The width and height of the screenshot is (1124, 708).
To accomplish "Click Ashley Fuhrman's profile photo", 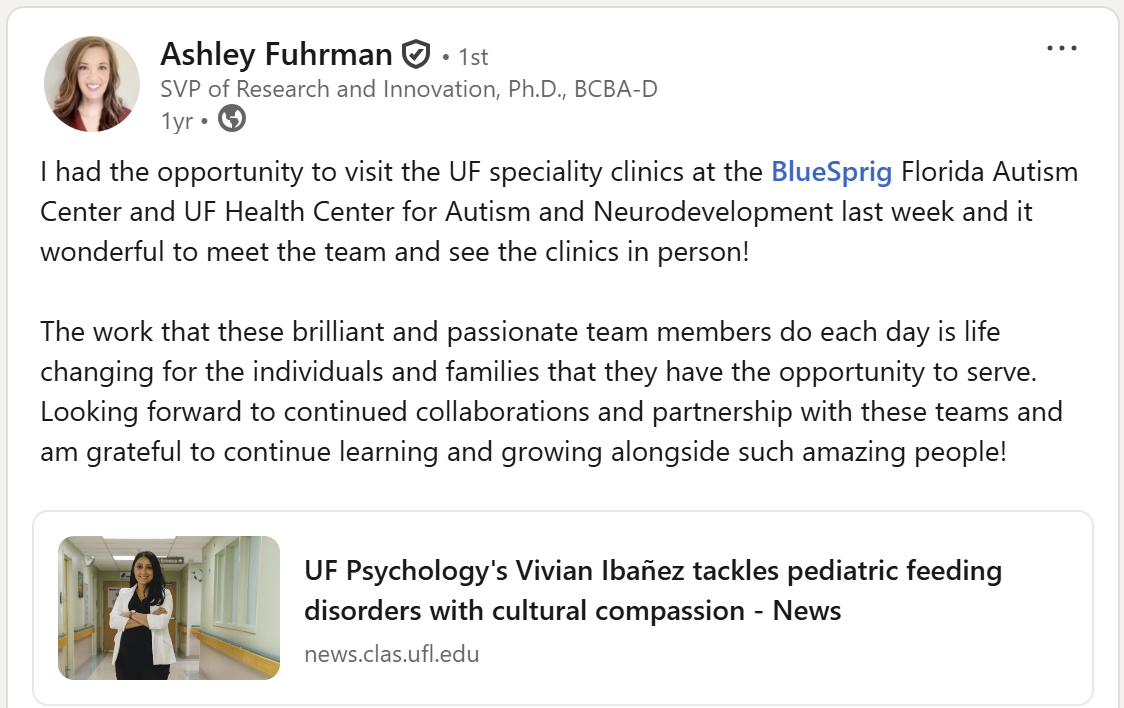I will click(92, 84).
